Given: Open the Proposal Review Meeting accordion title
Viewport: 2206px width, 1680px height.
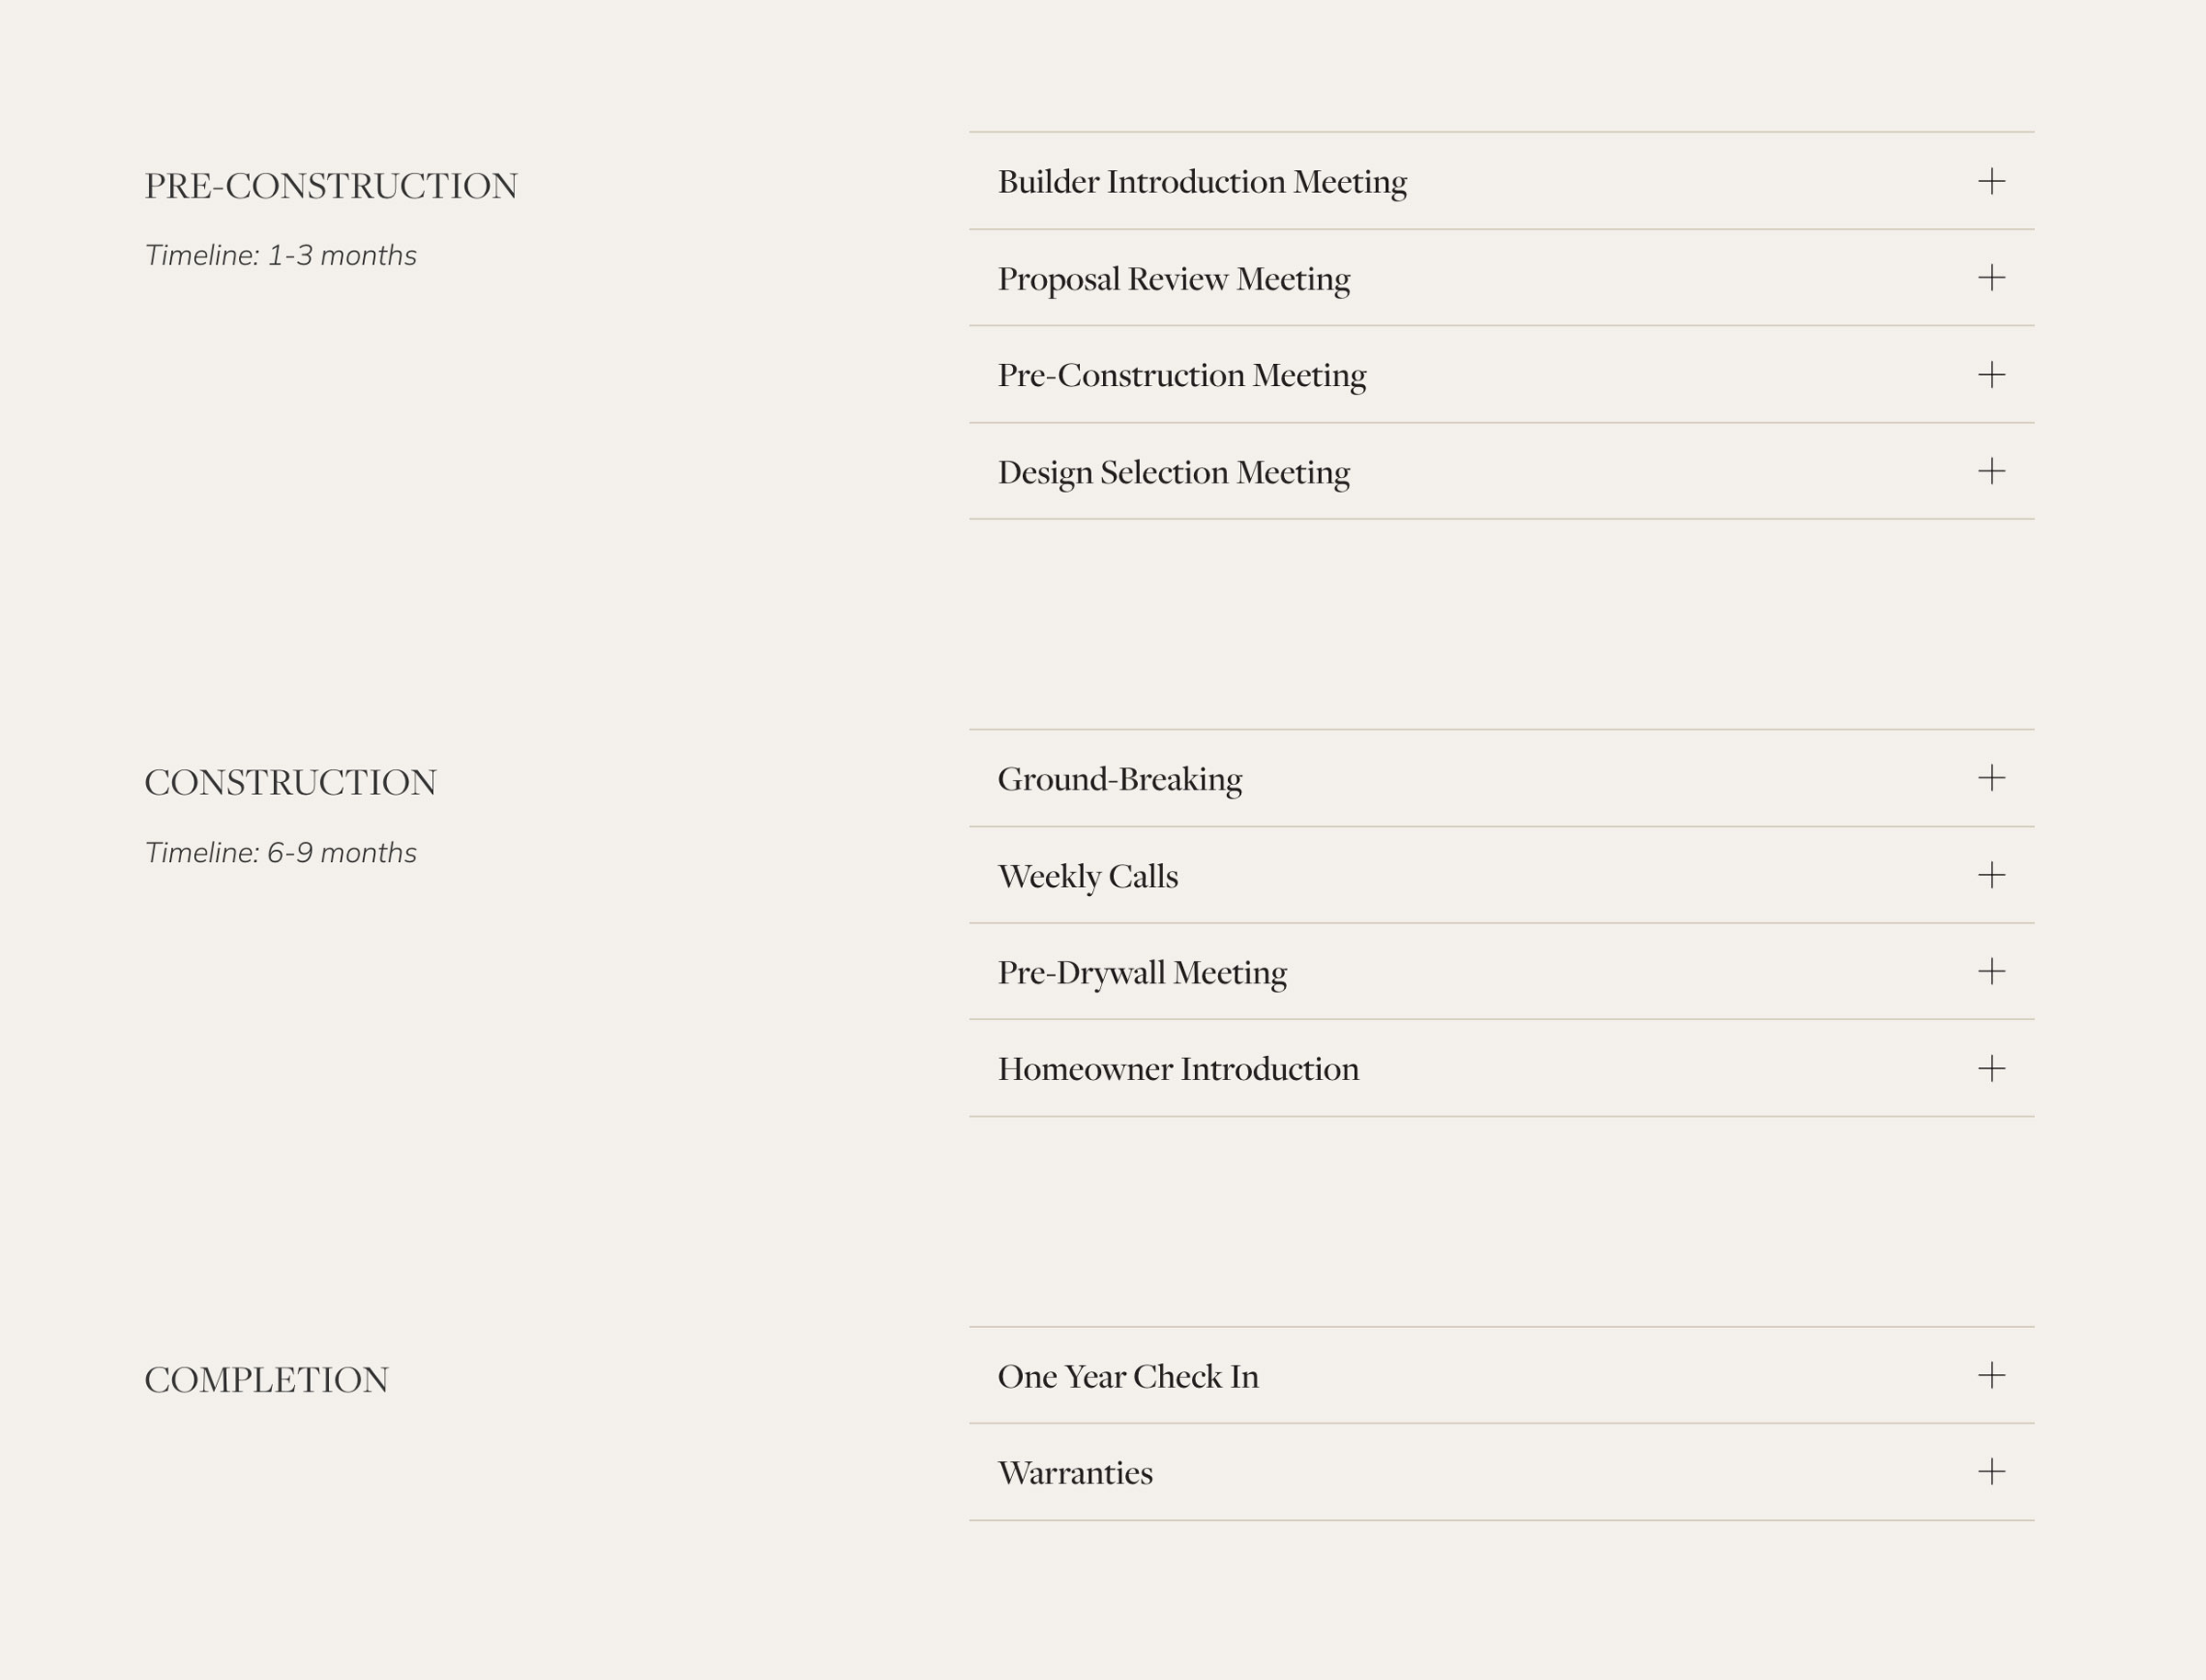Looking at the screenshot, I should coord(1173,279).
